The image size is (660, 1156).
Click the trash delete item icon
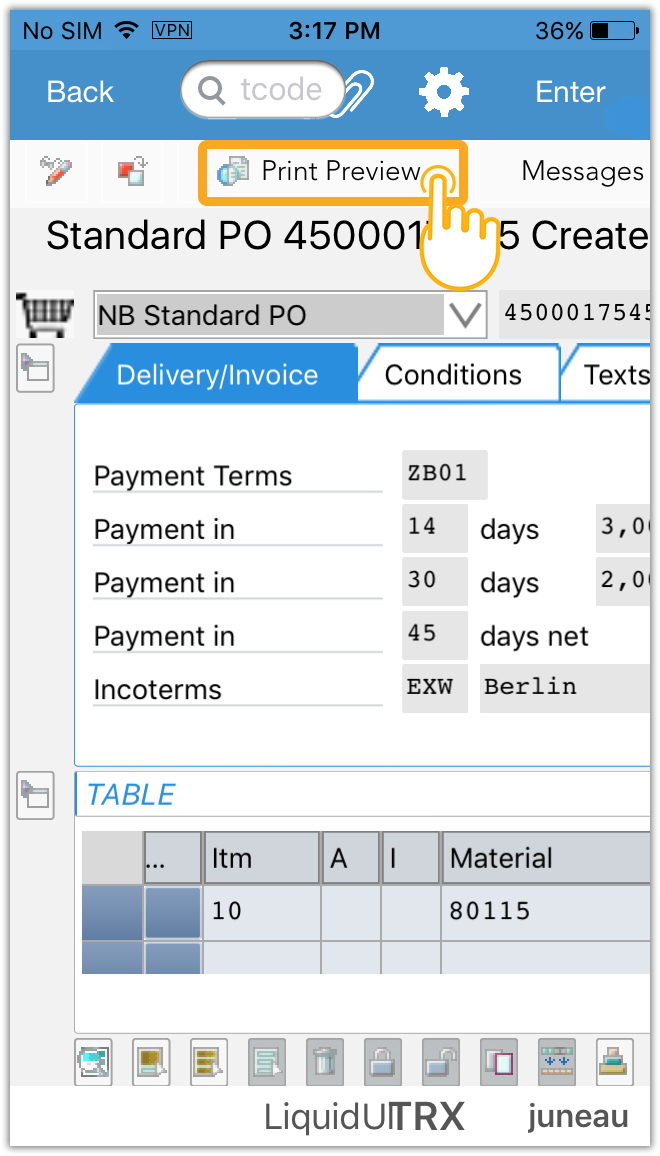click(324, 1061)
